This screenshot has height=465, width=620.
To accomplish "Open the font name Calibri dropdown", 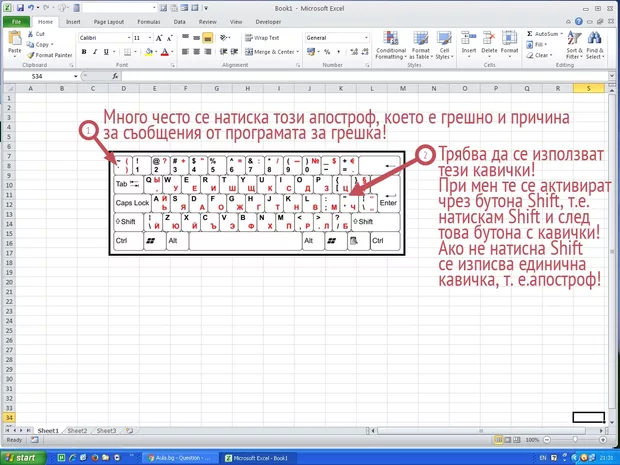I will point(129,38).
